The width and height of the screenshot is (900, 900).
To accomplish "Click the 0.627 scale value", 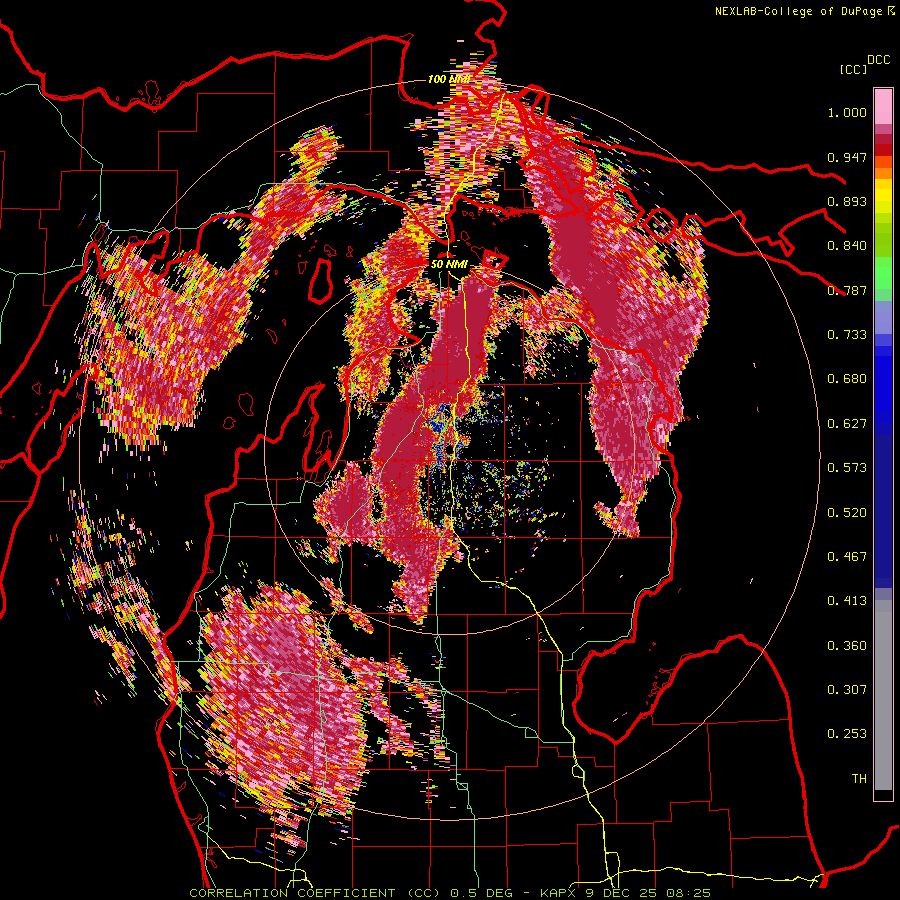I will click(x=847, y=424).
